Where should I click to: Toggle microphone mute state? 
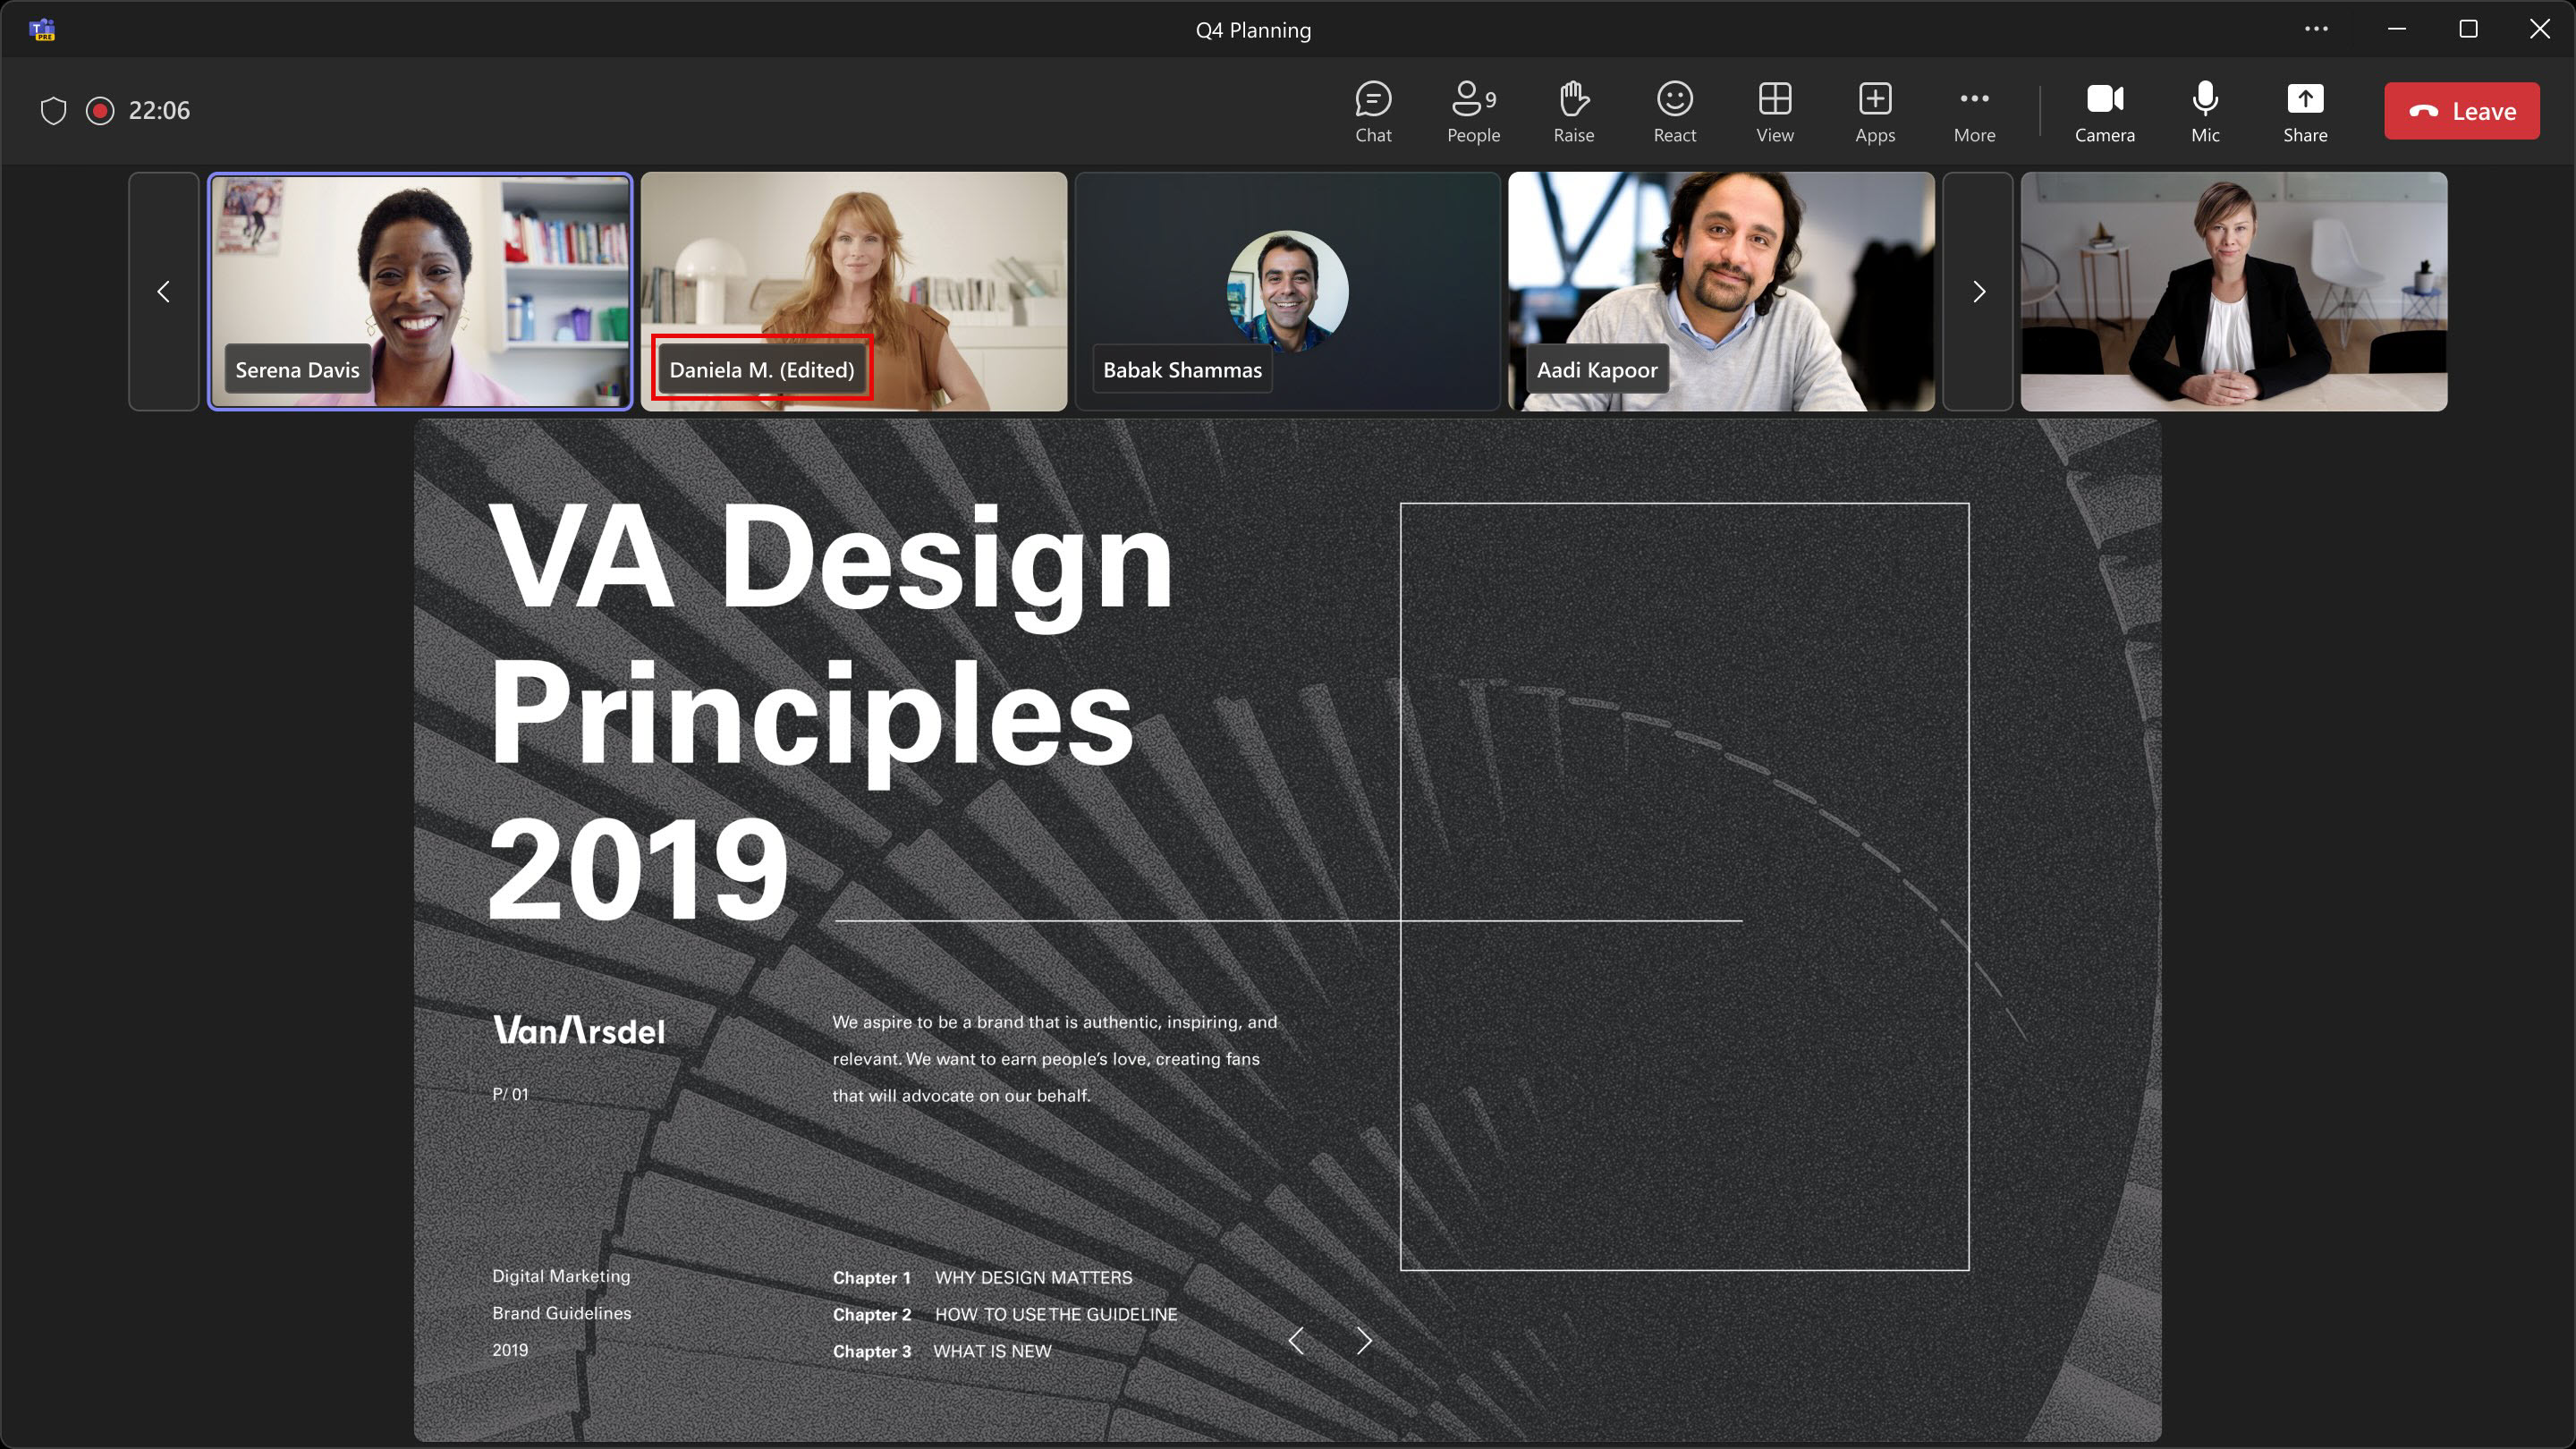pyautogui.click(x=2207, y=110)
